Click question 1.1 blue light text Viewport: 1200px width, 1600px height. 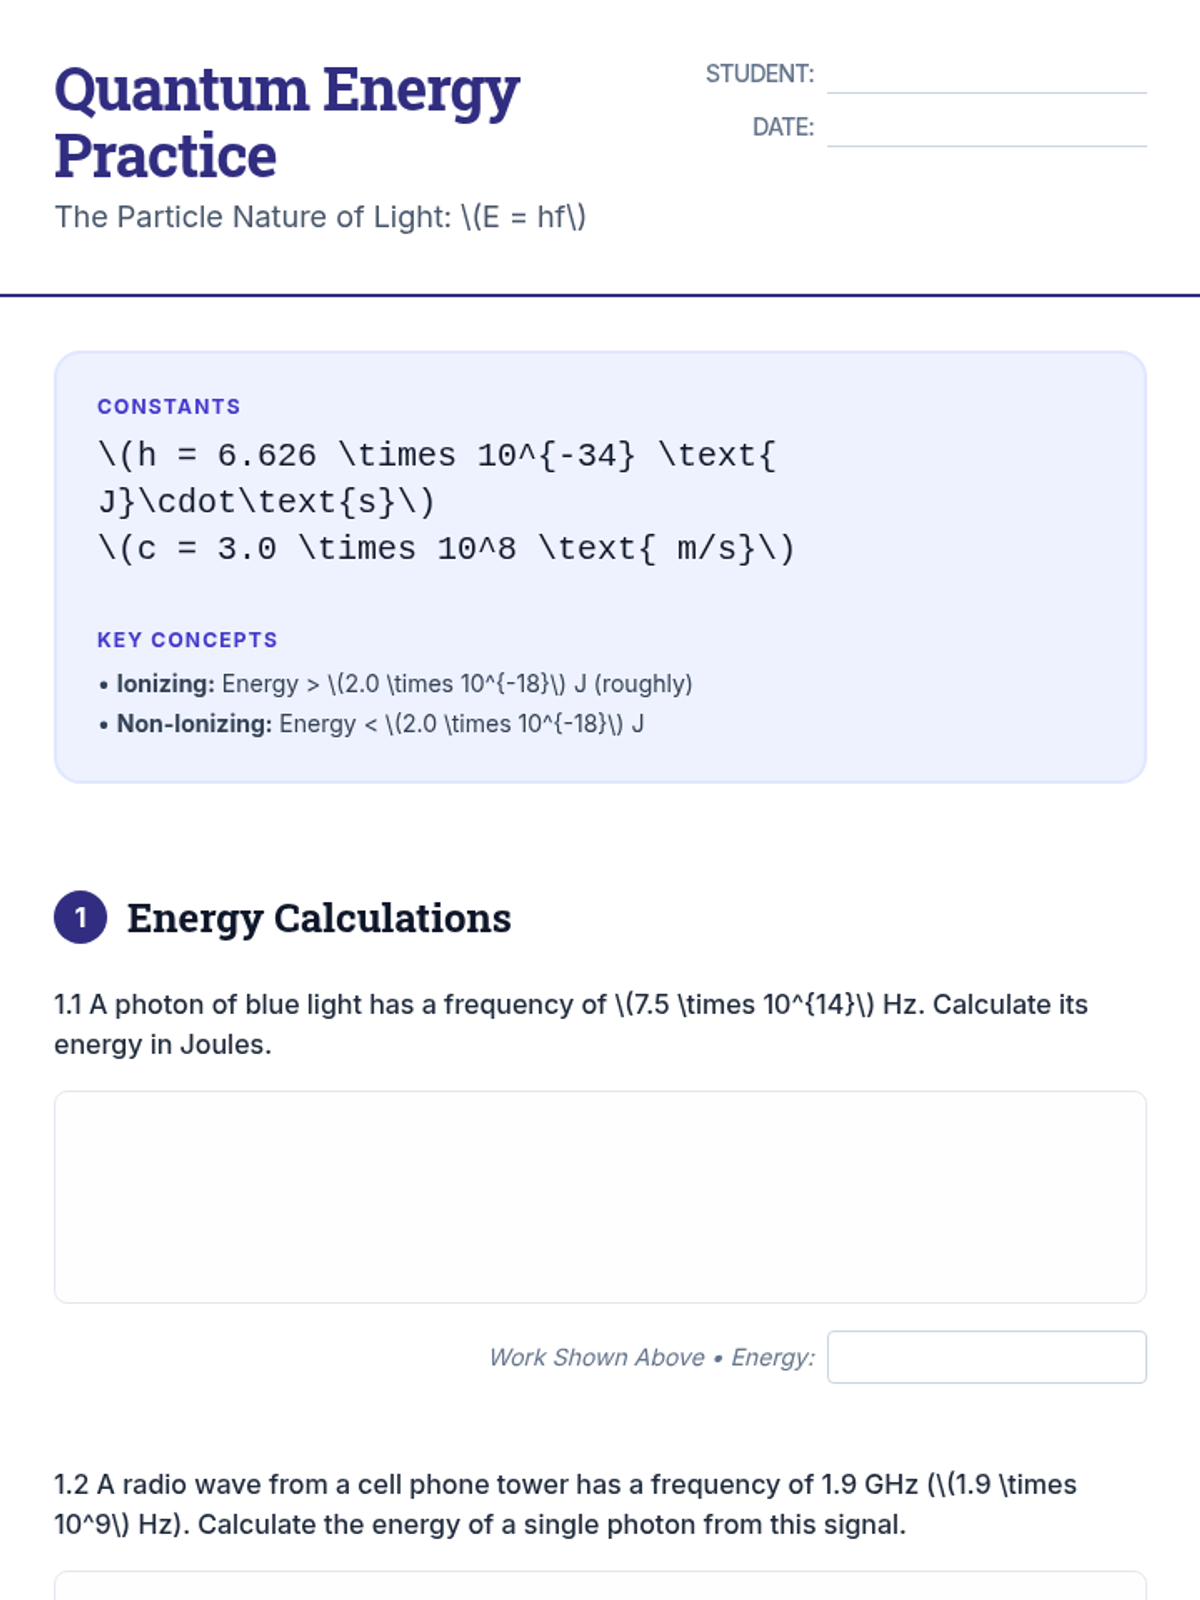point(571,1024)
